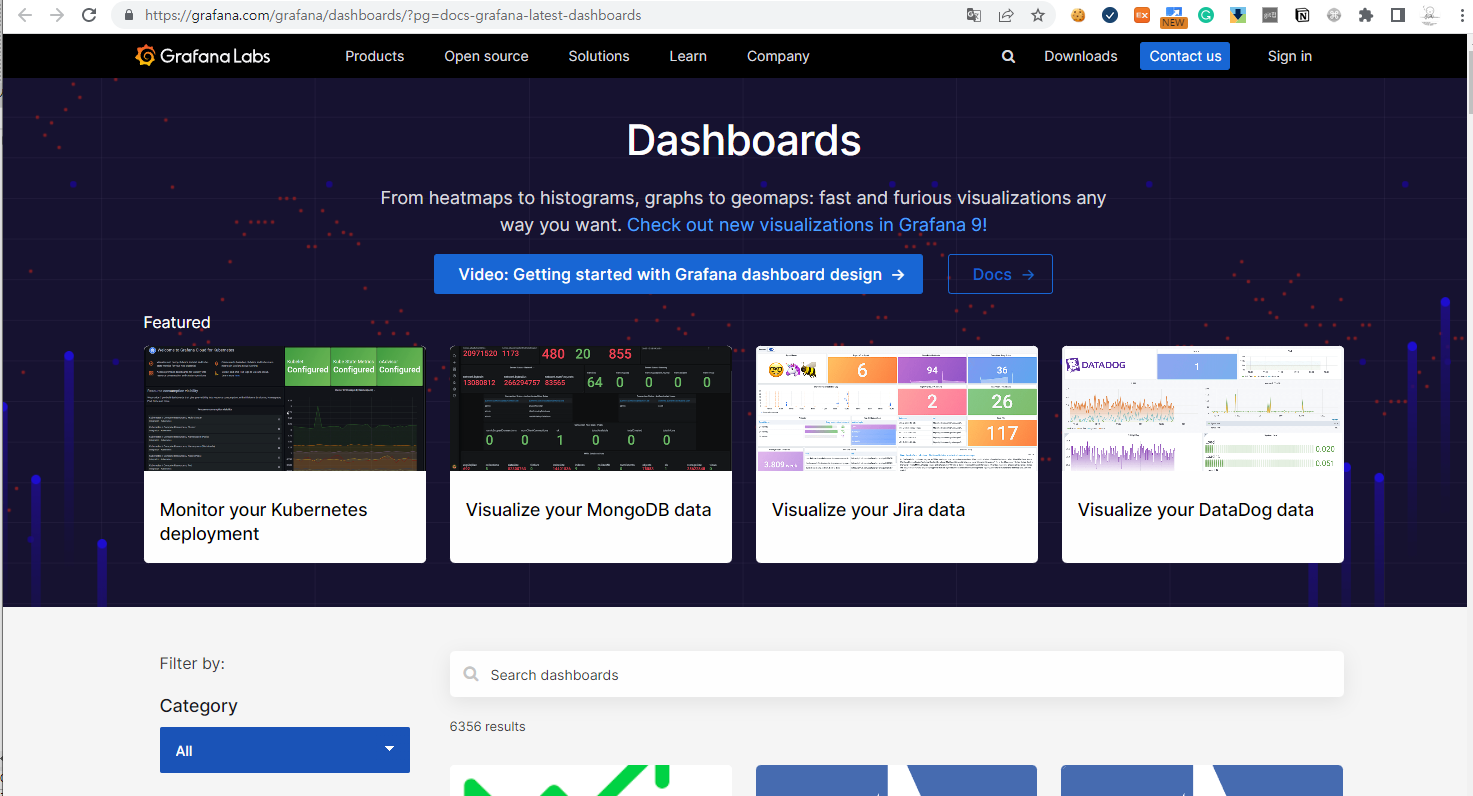View site info via the padlock icon
1473x796 pixels.
coord(128,16)
